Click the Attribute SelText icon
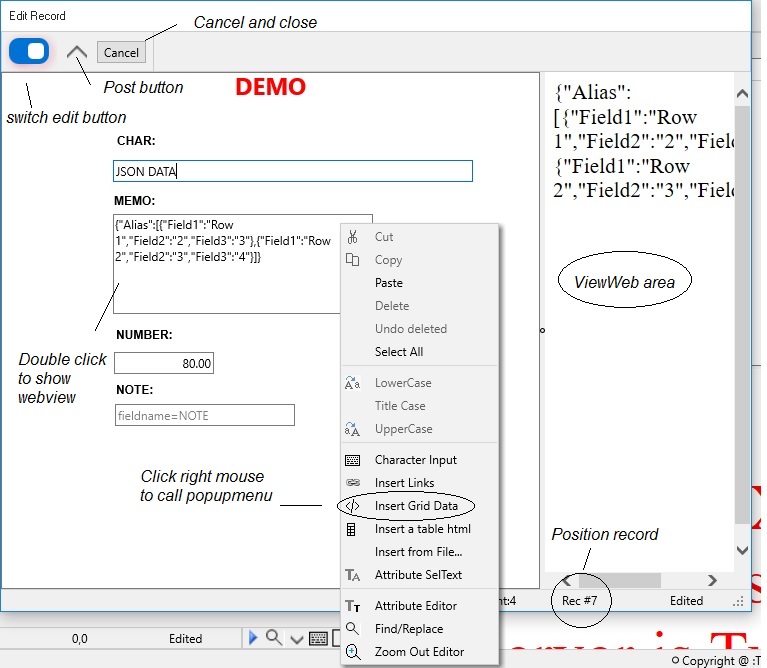Viewport: 767px width, 668px height. click(x=352, y=575)
